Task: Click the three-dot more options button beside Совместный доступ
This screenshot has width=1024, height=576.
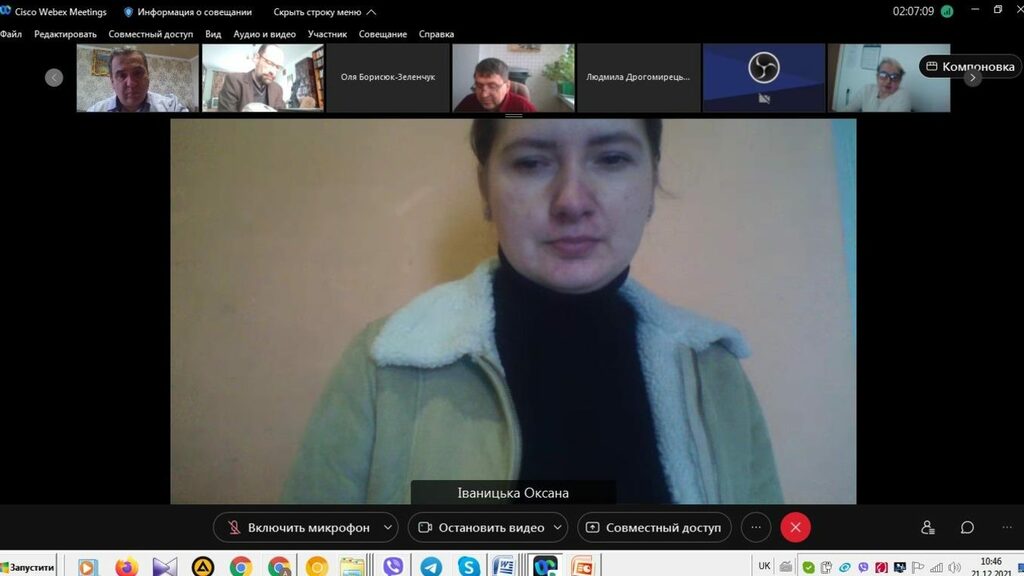Action: pos(756,527)
